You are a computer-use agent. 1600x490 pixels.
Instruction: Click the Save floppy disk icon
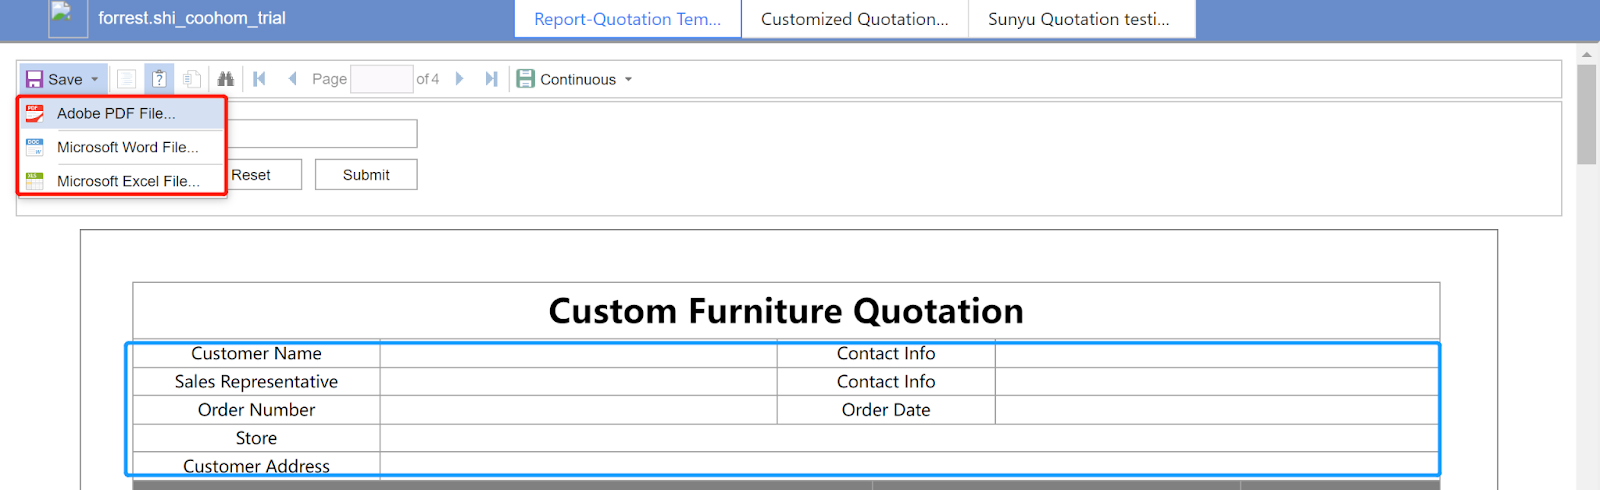35,79
